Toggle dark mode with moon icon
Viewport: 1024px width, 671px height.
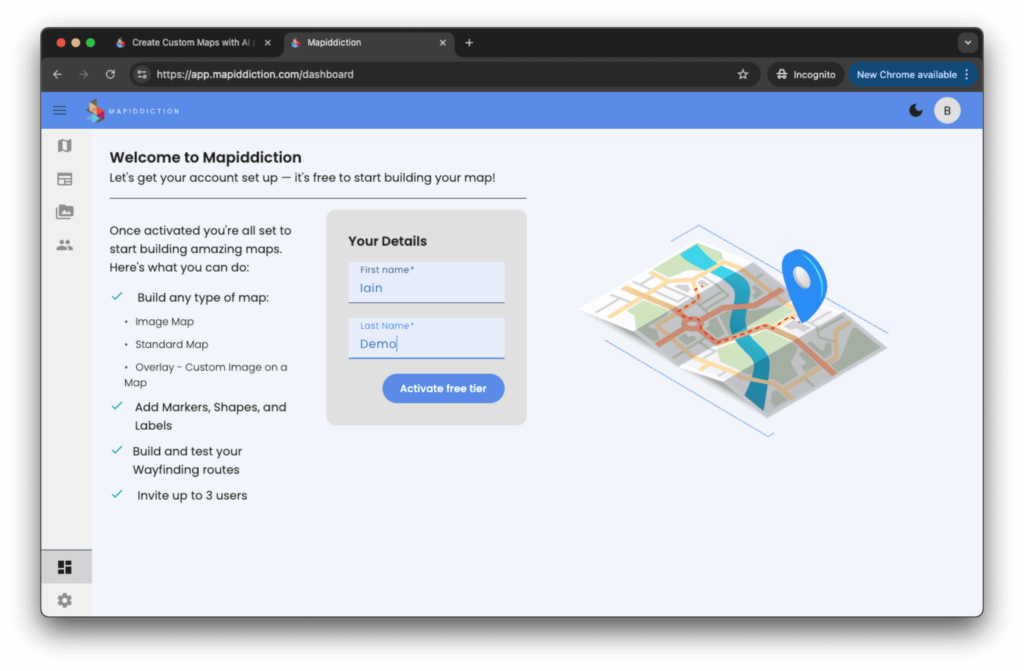coord(915,111)
